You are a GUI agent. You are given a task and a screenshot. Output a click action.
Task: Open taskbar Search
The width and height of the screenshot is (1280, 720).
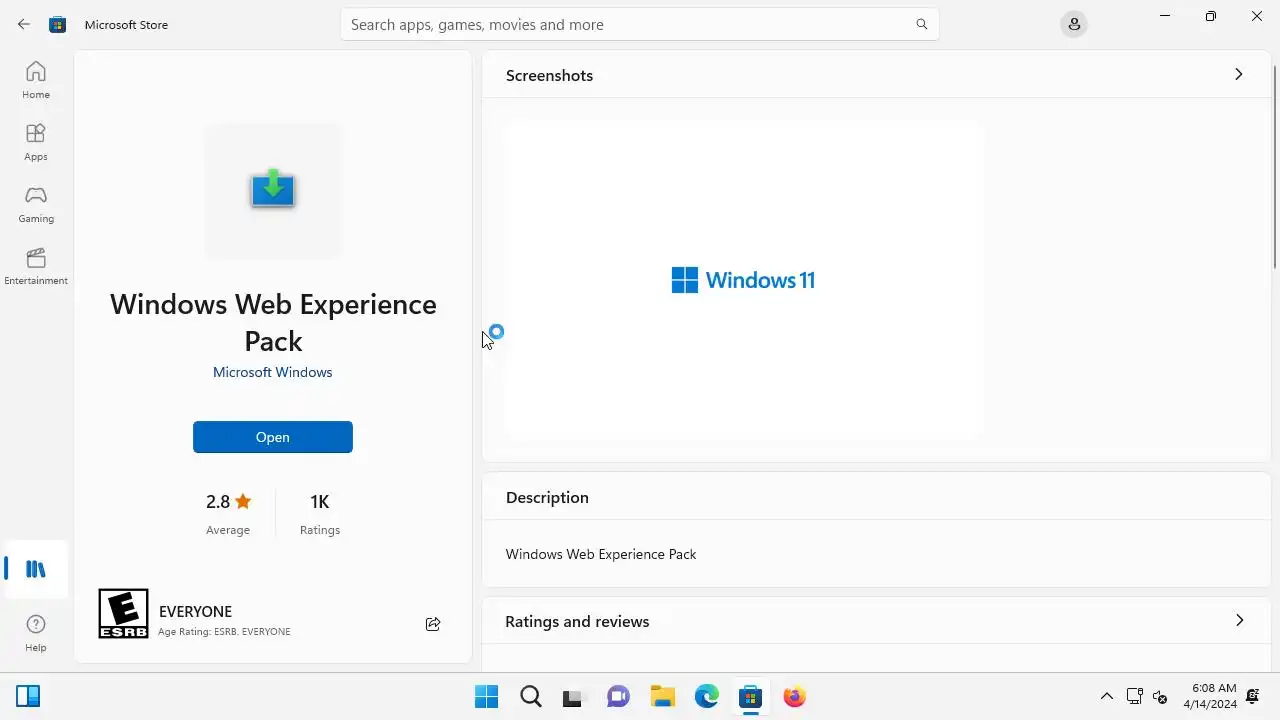531,696
